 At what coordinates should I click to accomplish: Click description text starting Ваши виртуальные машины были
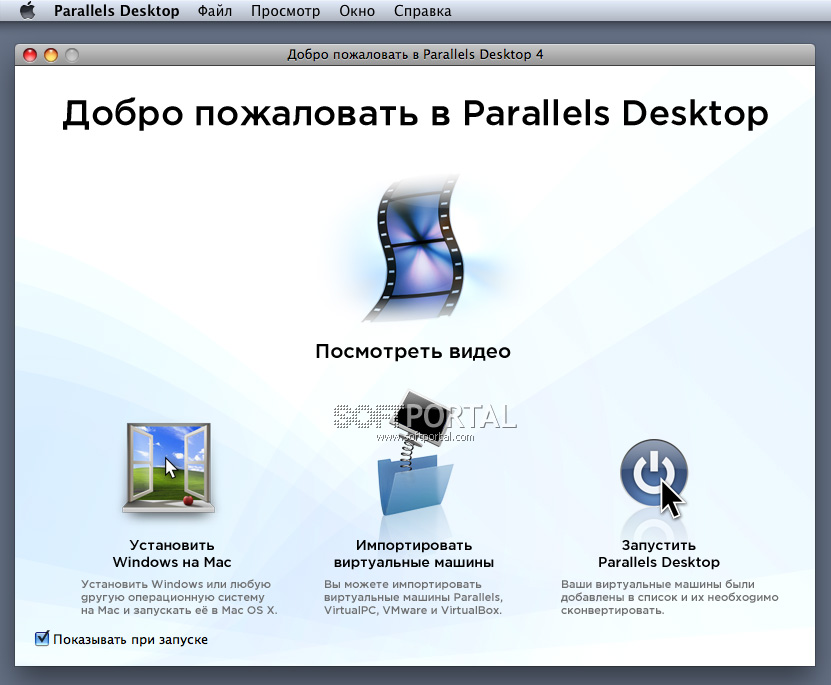tap(669, 597)
